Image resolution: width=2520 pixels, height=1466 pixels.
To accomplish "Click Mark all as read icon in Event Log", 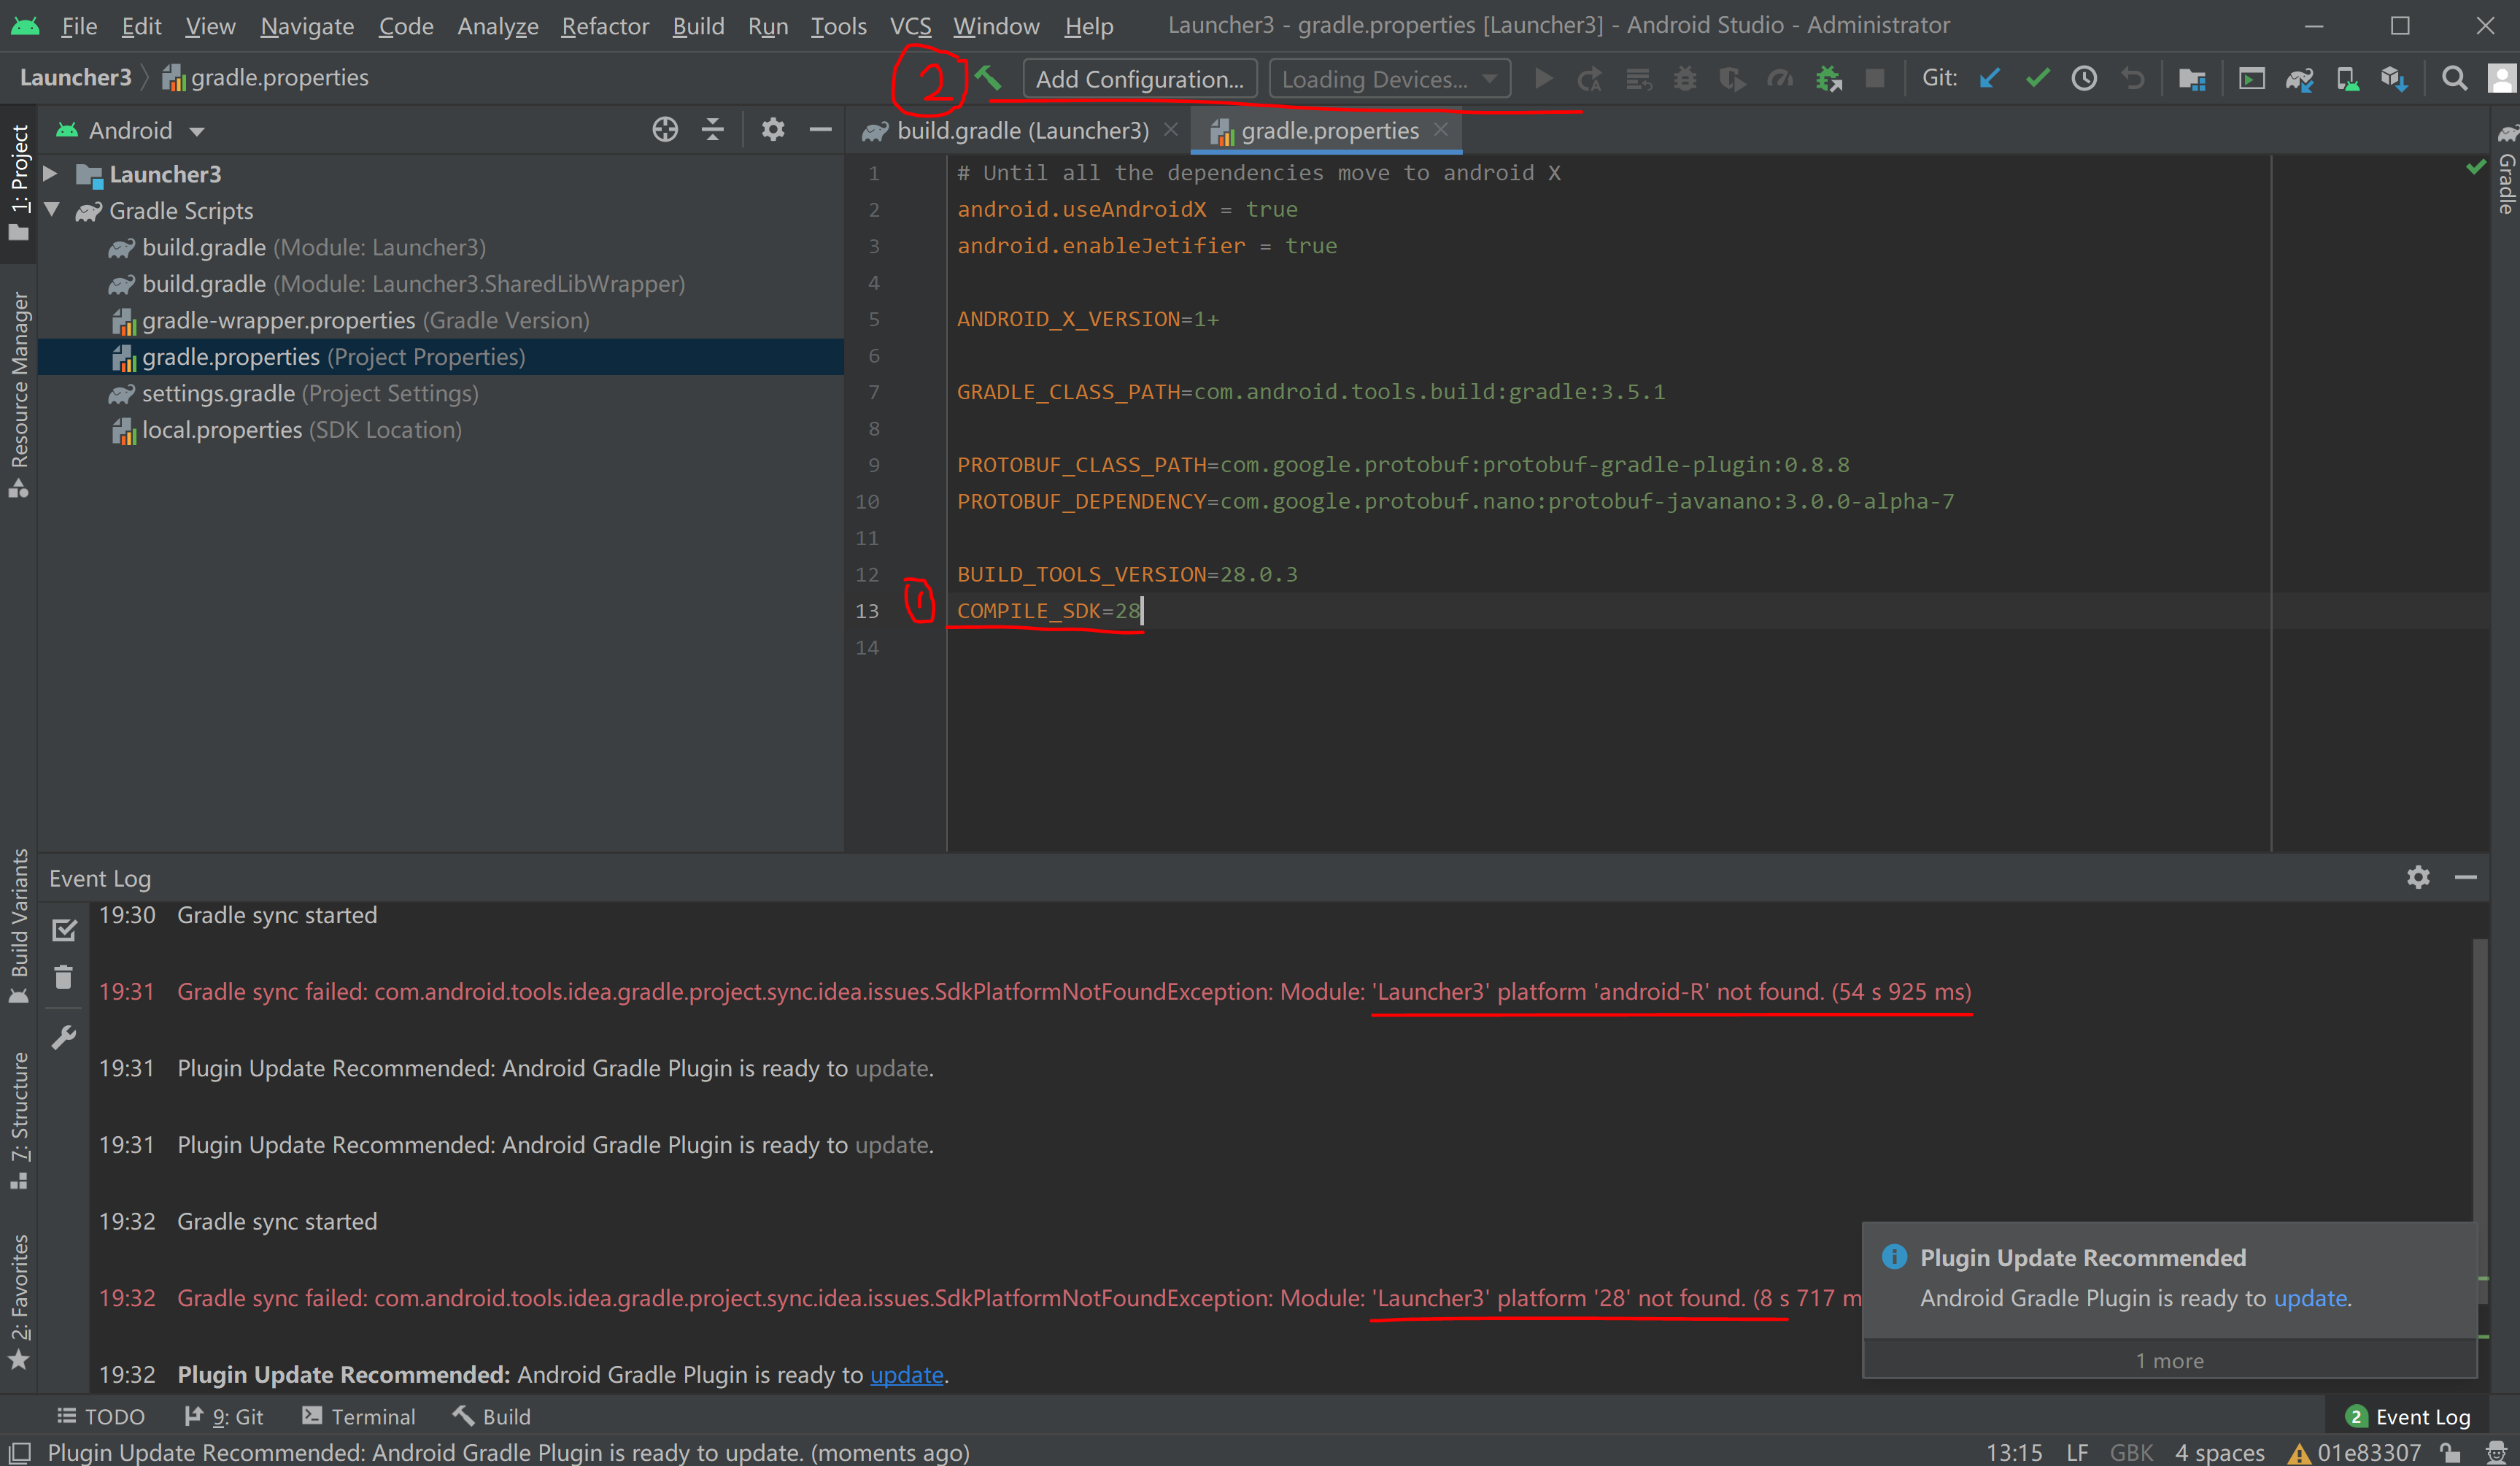I will pyautogui.click(x=64, y=930).
